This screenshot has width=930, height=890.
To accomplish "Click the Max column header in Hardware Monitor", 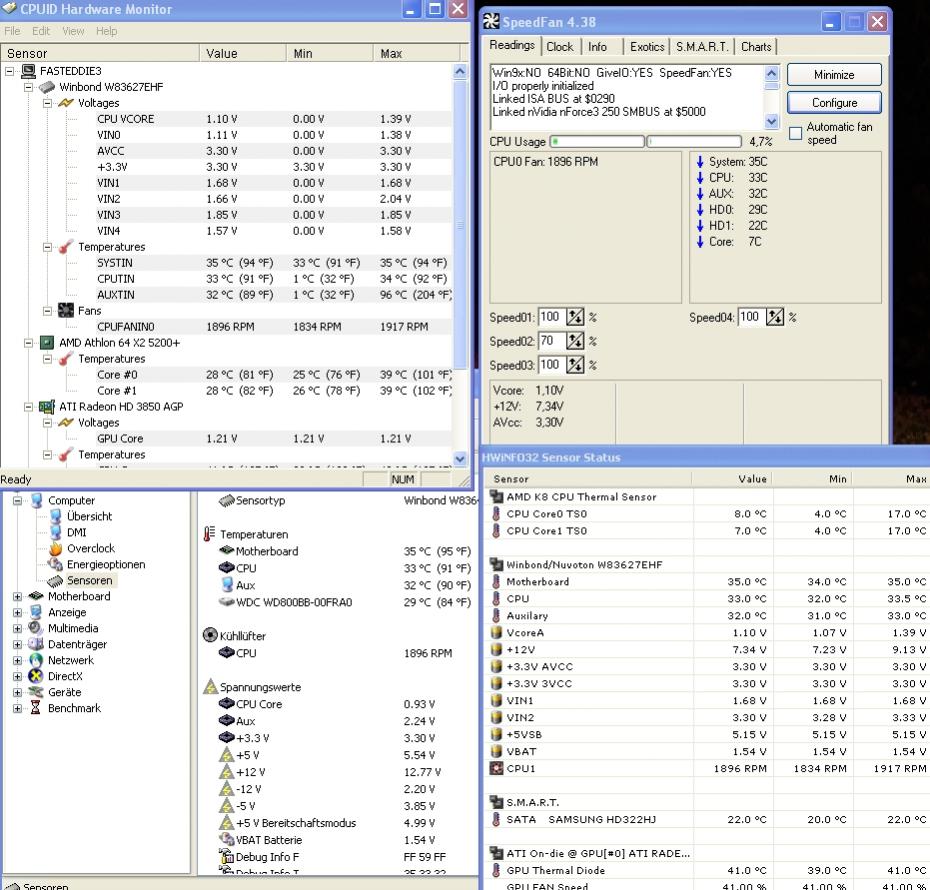I will pos(416,53).
